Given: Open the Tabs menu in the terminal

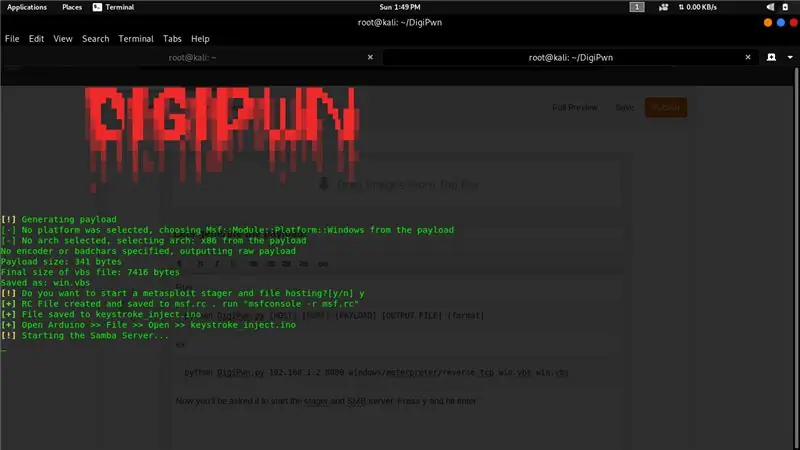Looking at the screenshot, I should coord(172,39).
